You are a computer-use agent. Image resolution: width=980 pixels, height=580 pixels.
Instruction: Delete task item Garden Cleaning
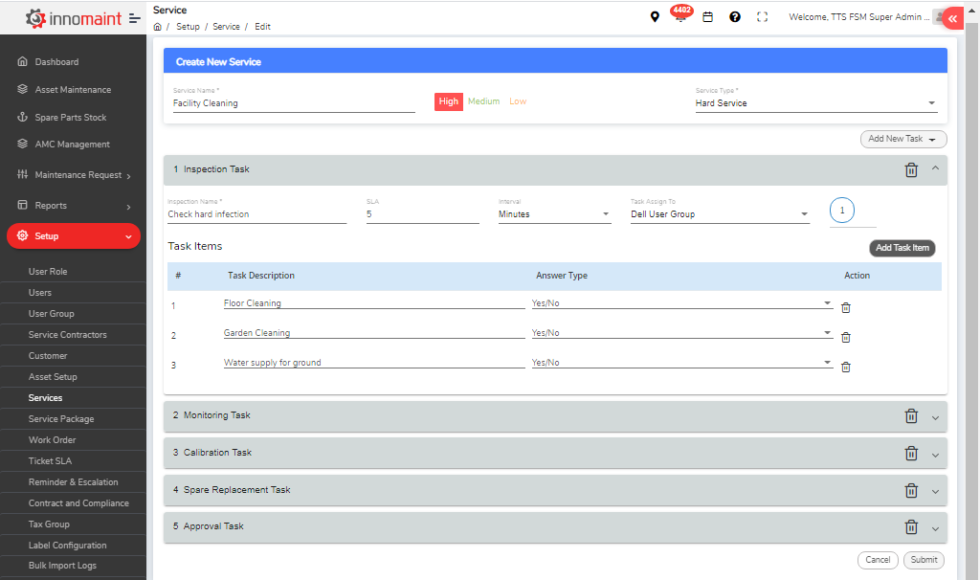tap(845, 337)
